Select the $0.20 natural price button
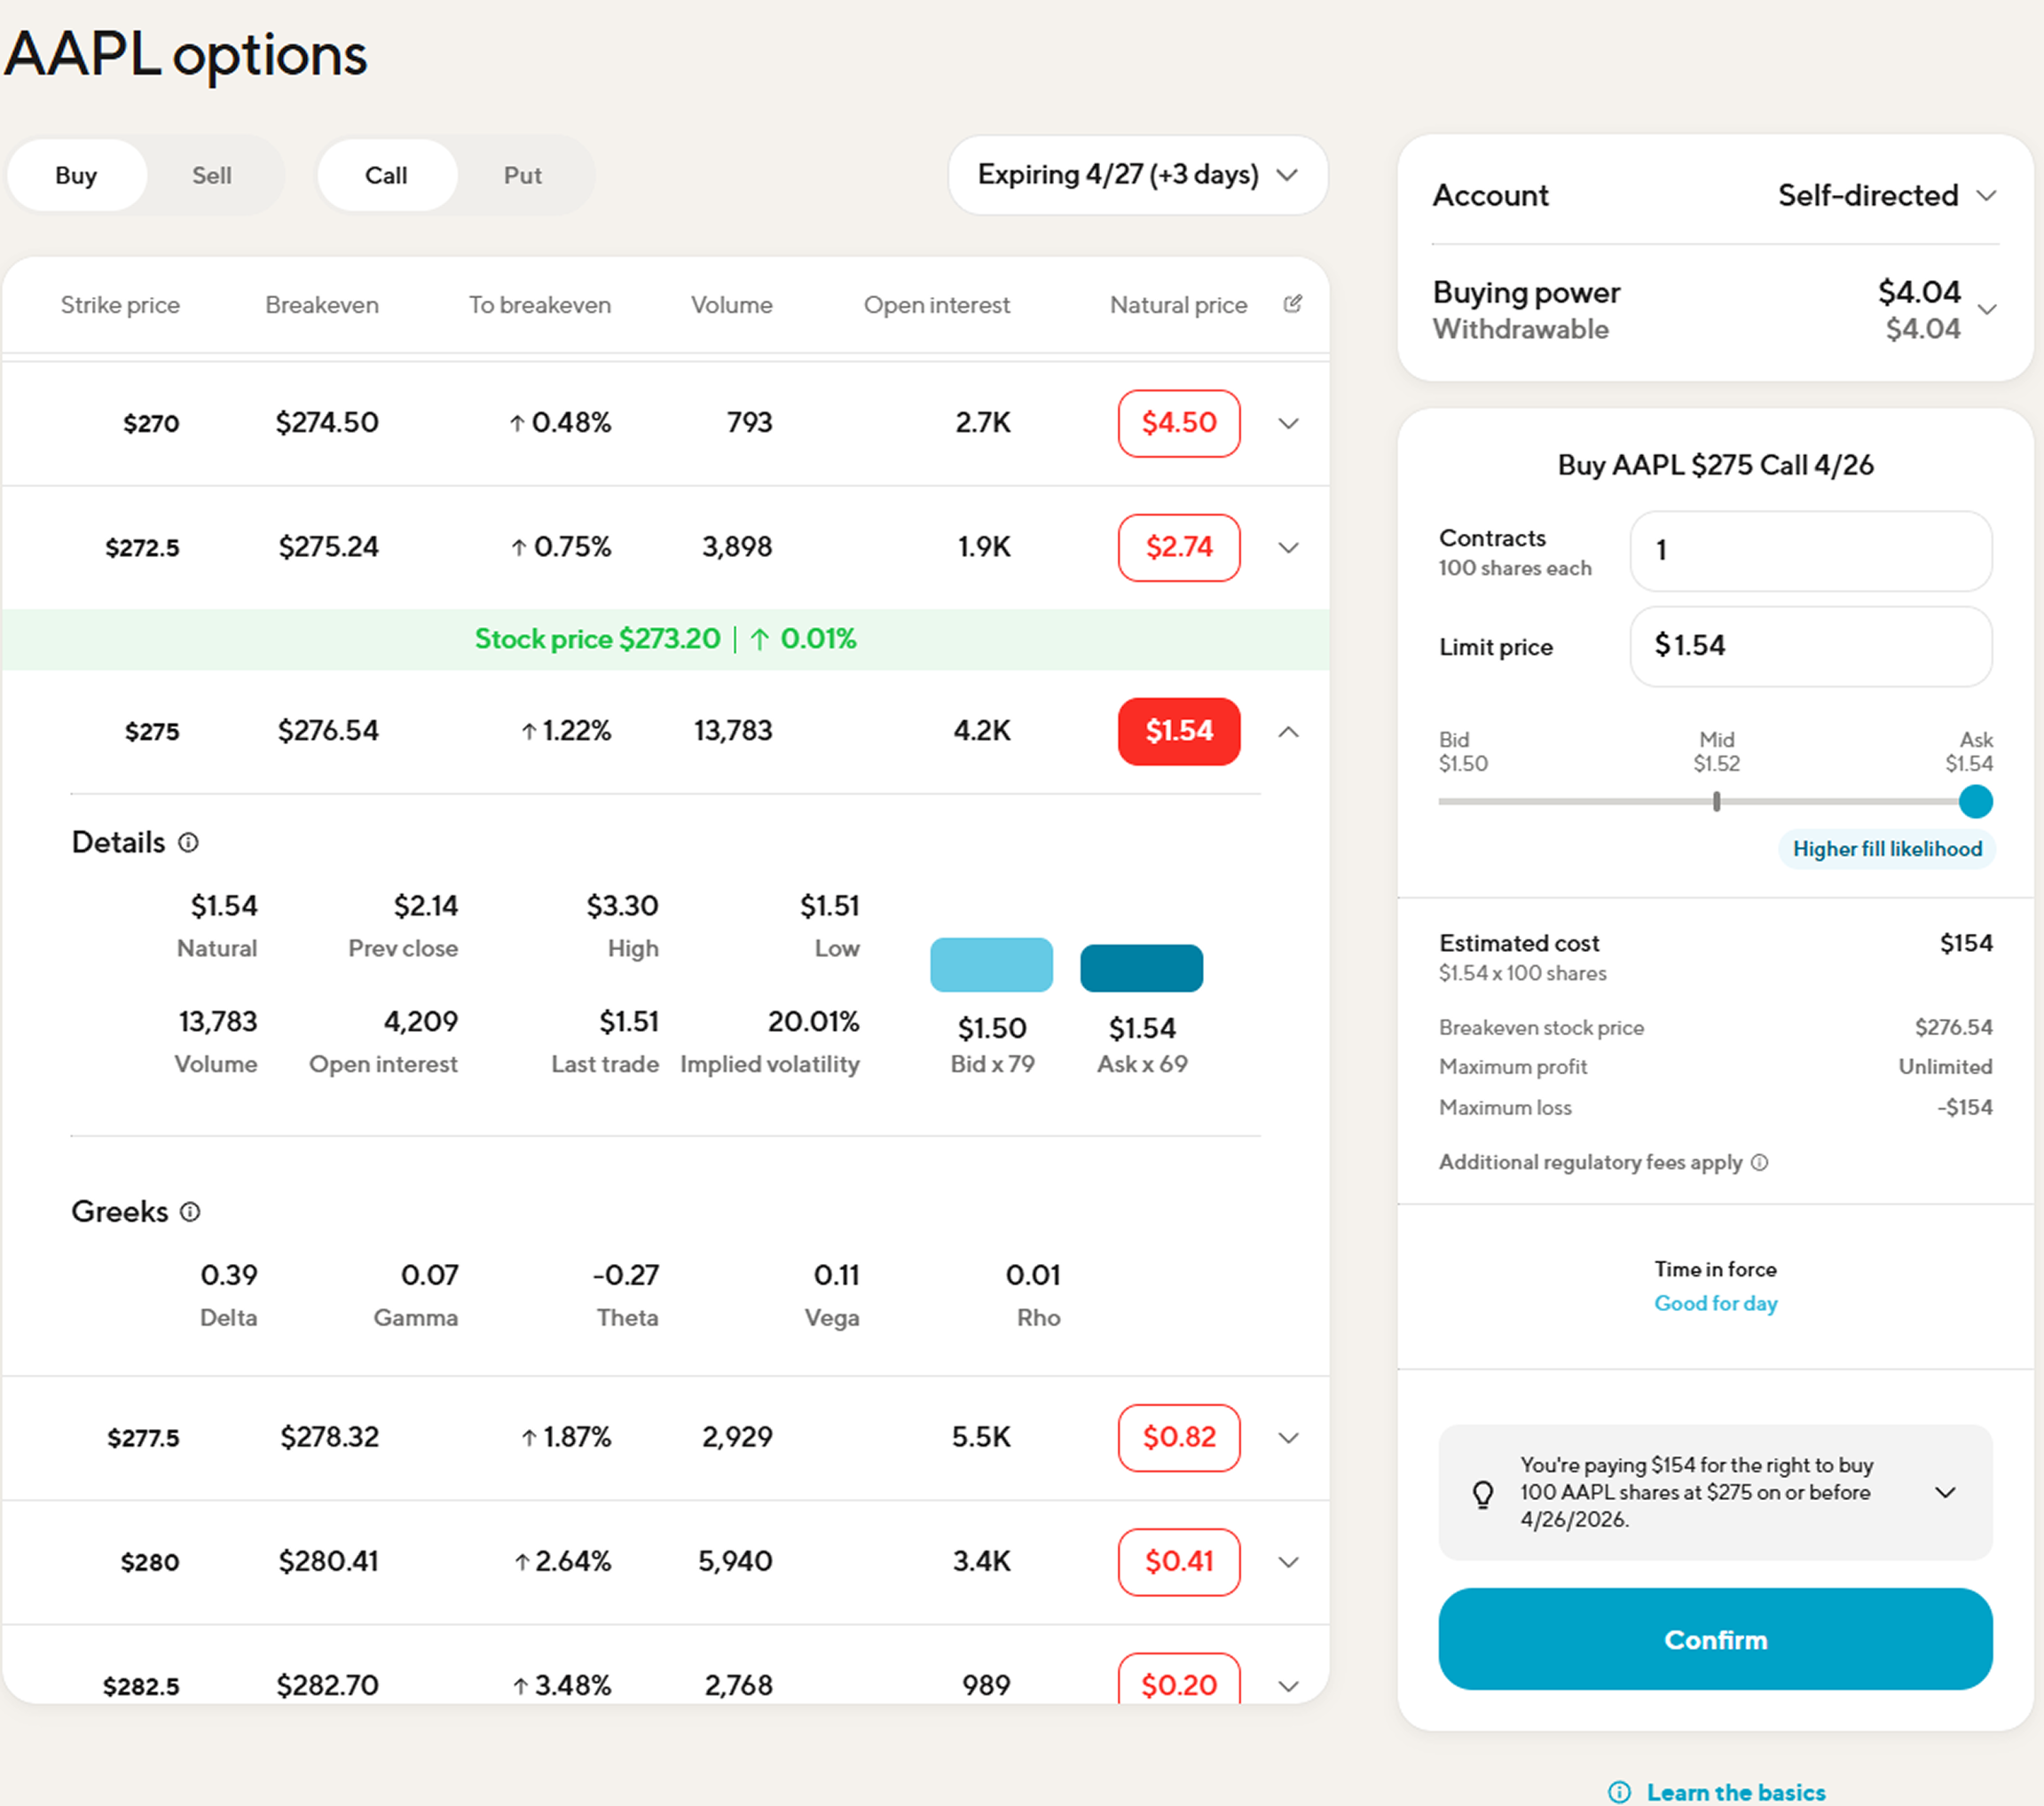The width and height of the screenshot is (2044, 1806). [x=1179, y=1680]
